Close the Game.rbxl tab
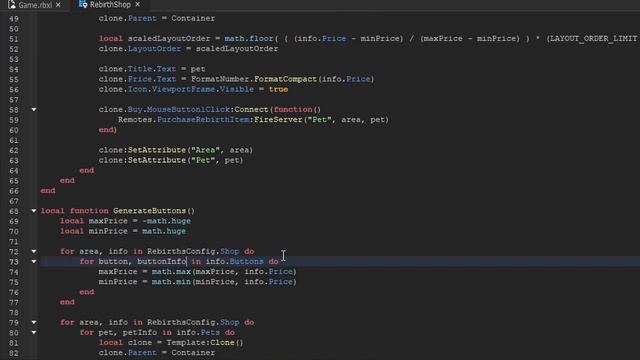 pyautogui.click(x=58, y=5)
